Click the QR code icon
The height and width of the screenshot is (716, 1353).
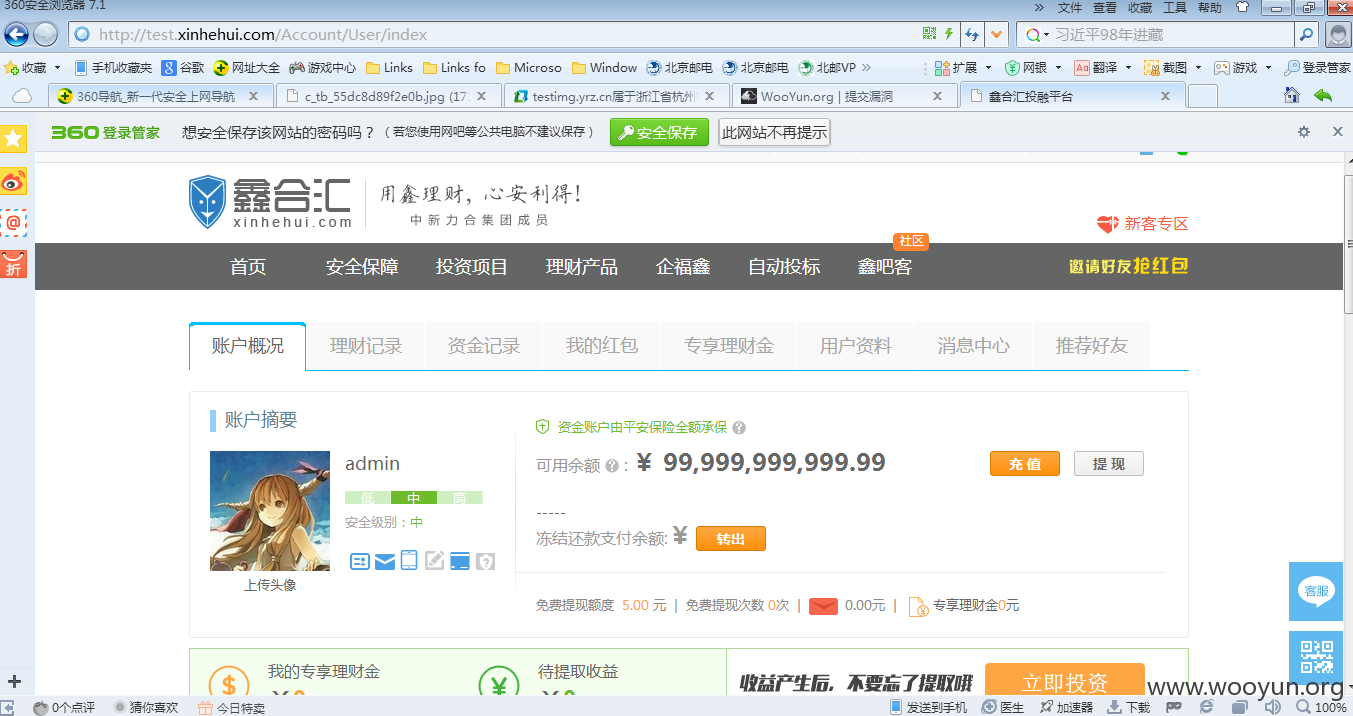[x=1316, y=658]
